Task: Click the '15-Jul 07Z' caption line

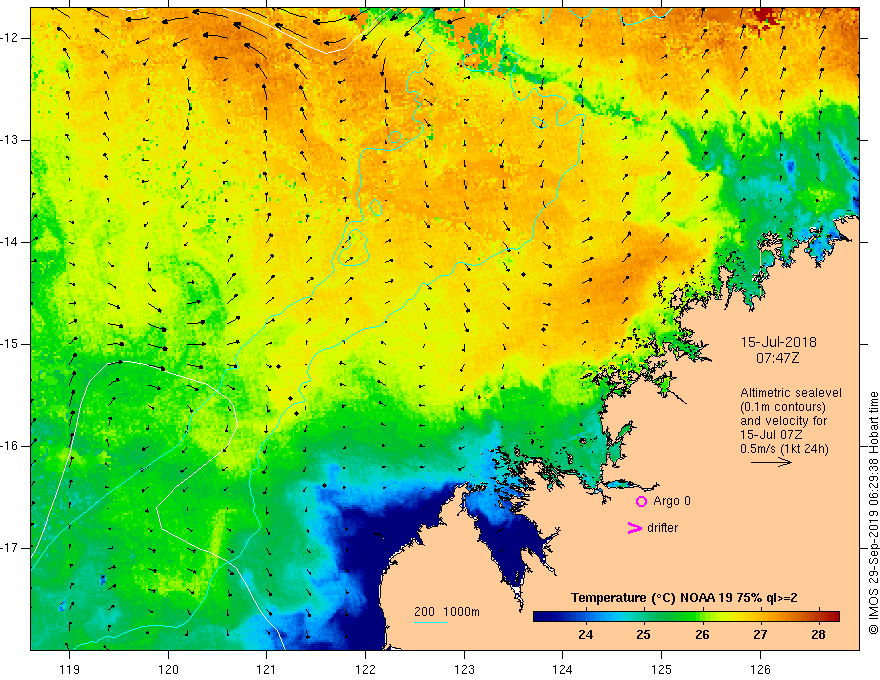Action: [771, 435]
